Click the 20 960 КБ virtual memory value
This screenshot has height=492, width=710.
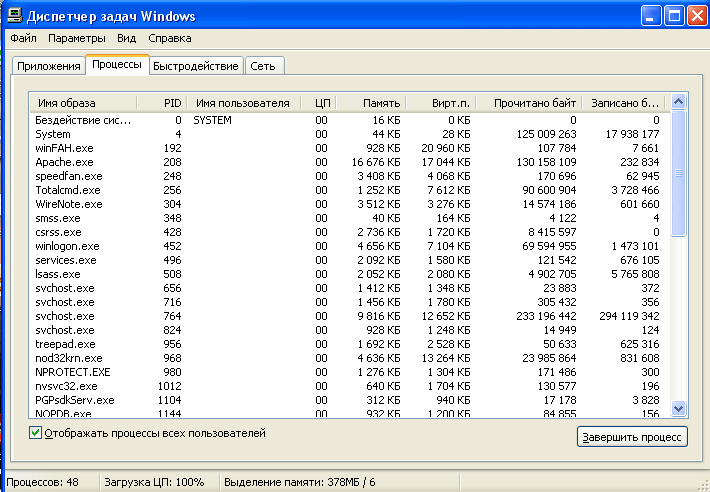(x=446, y=148)
